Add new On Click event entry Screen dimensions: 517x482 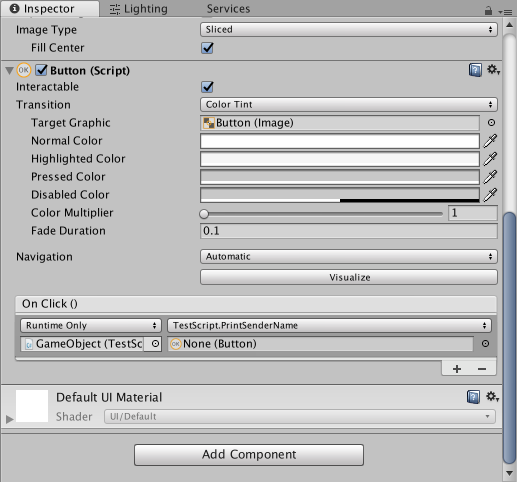[x=457, y=369]
